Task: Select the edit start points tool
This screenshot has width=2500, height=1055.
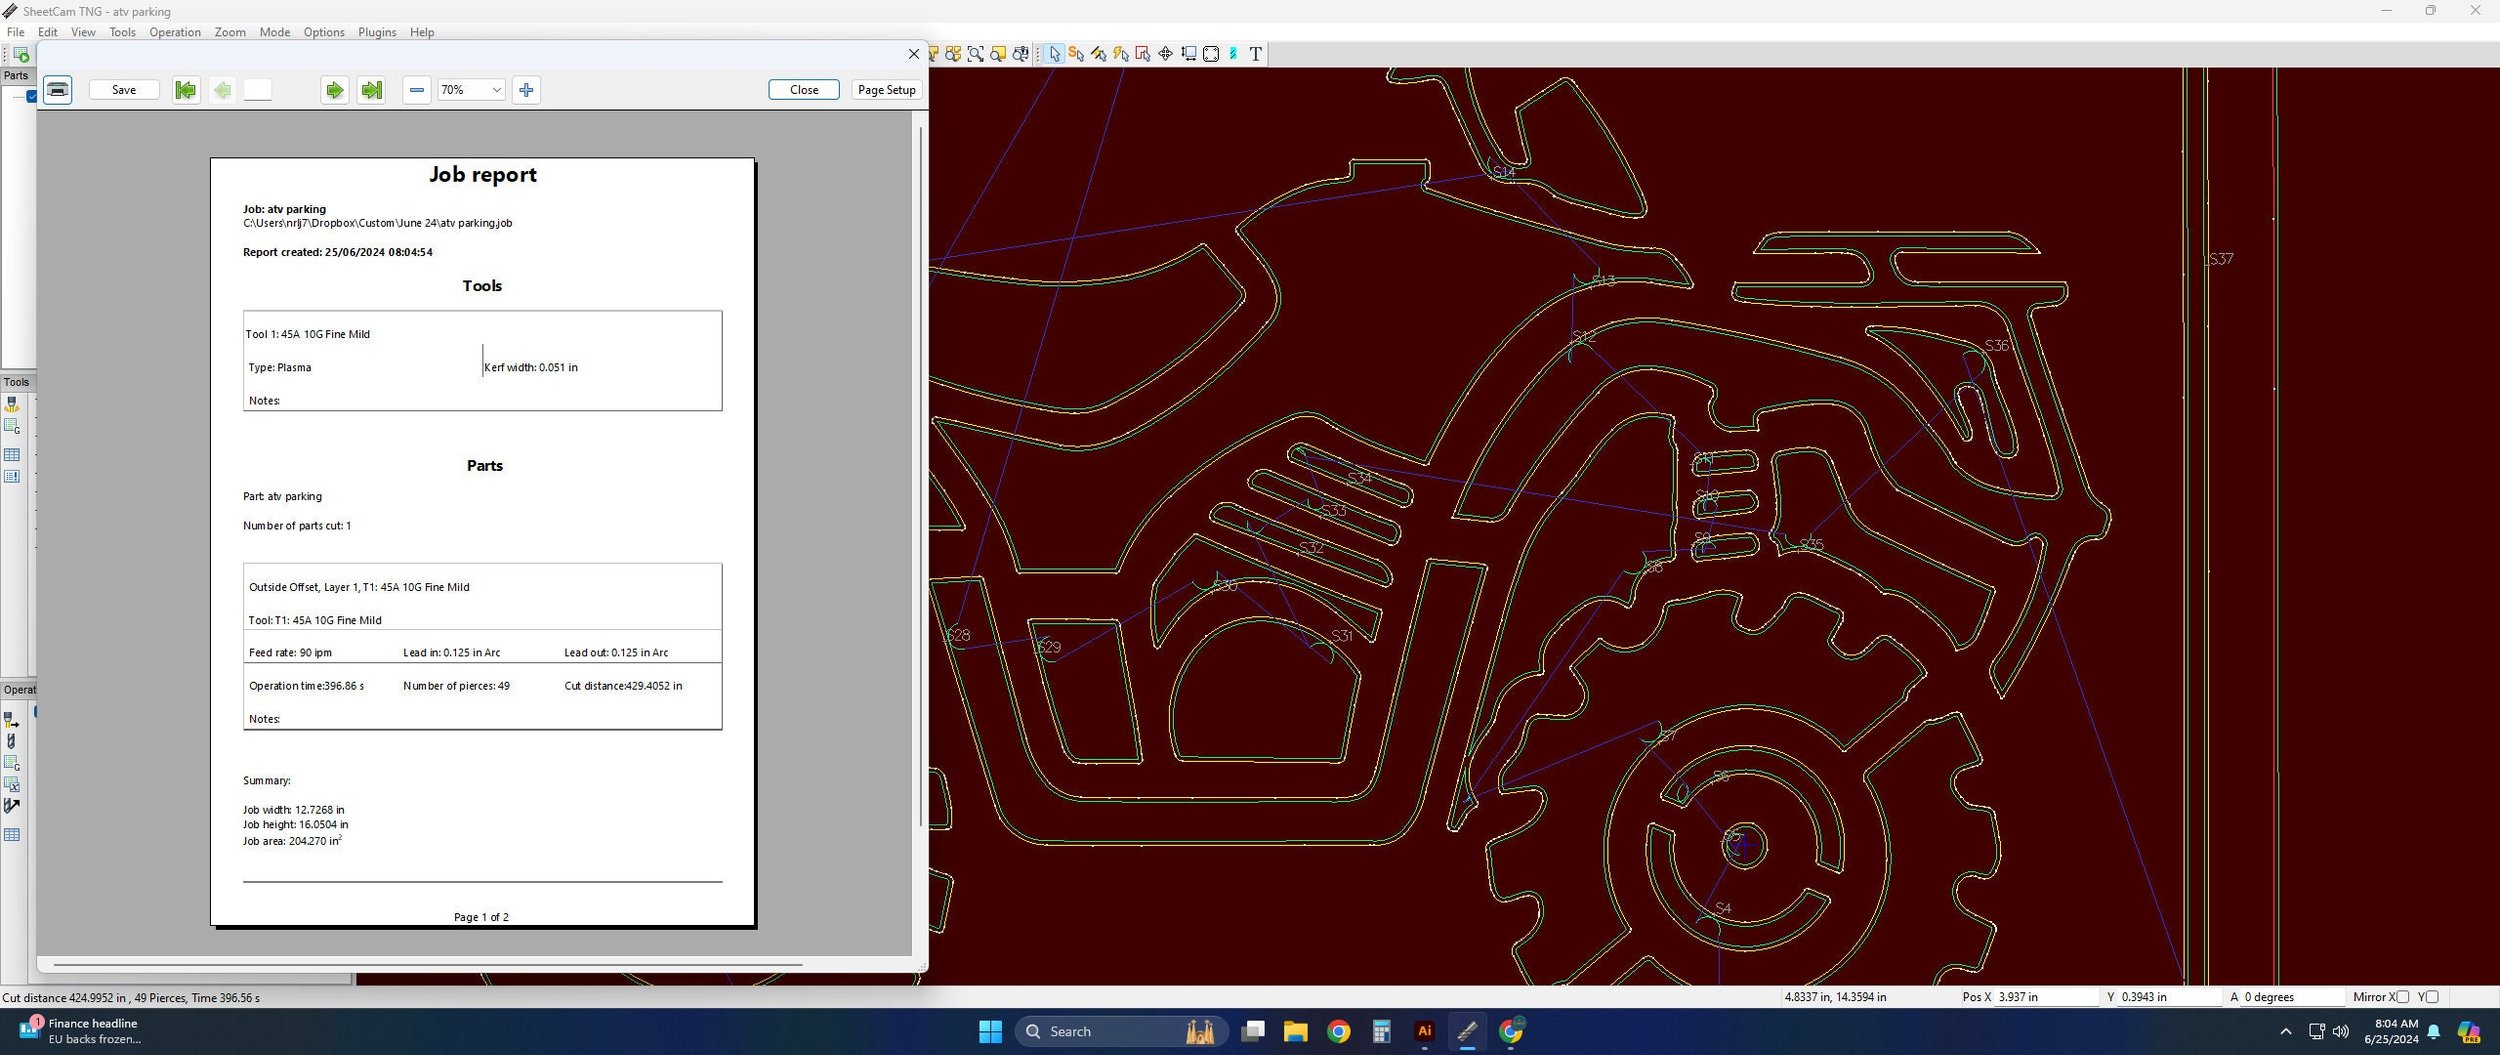Action: (x=1076, y=54)
